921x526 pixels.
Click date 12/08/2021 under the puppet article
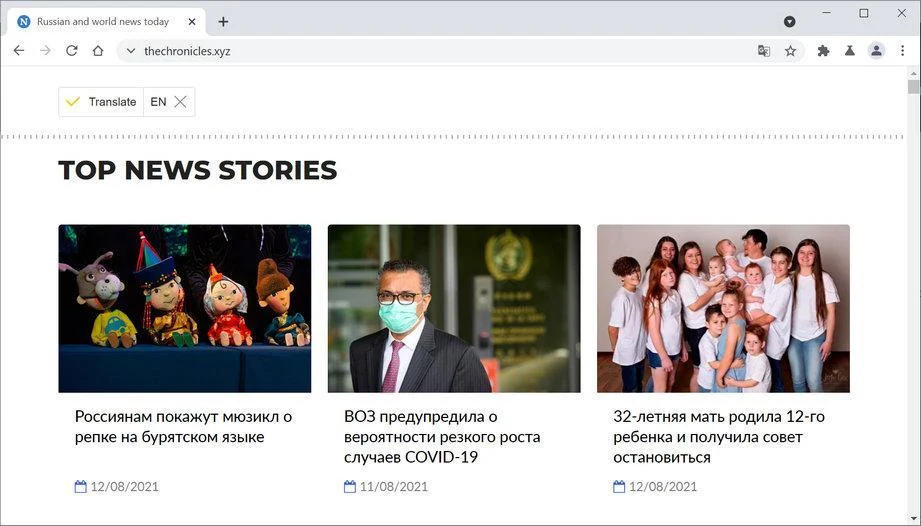[125, 487]
